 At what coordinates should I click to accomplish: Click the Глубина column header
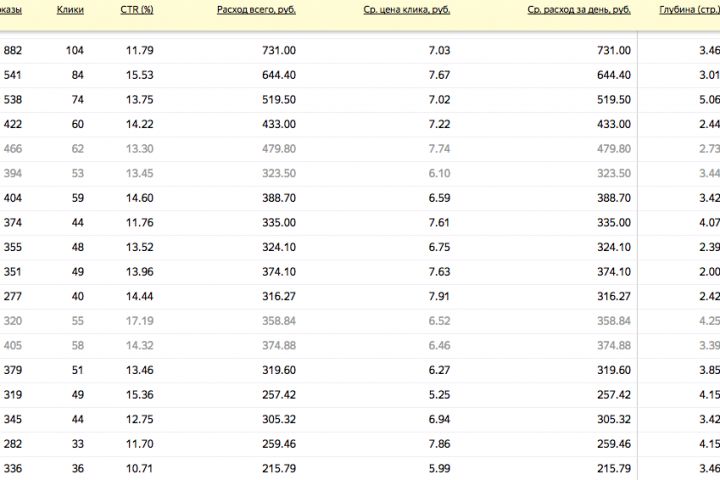coord(688,10)
